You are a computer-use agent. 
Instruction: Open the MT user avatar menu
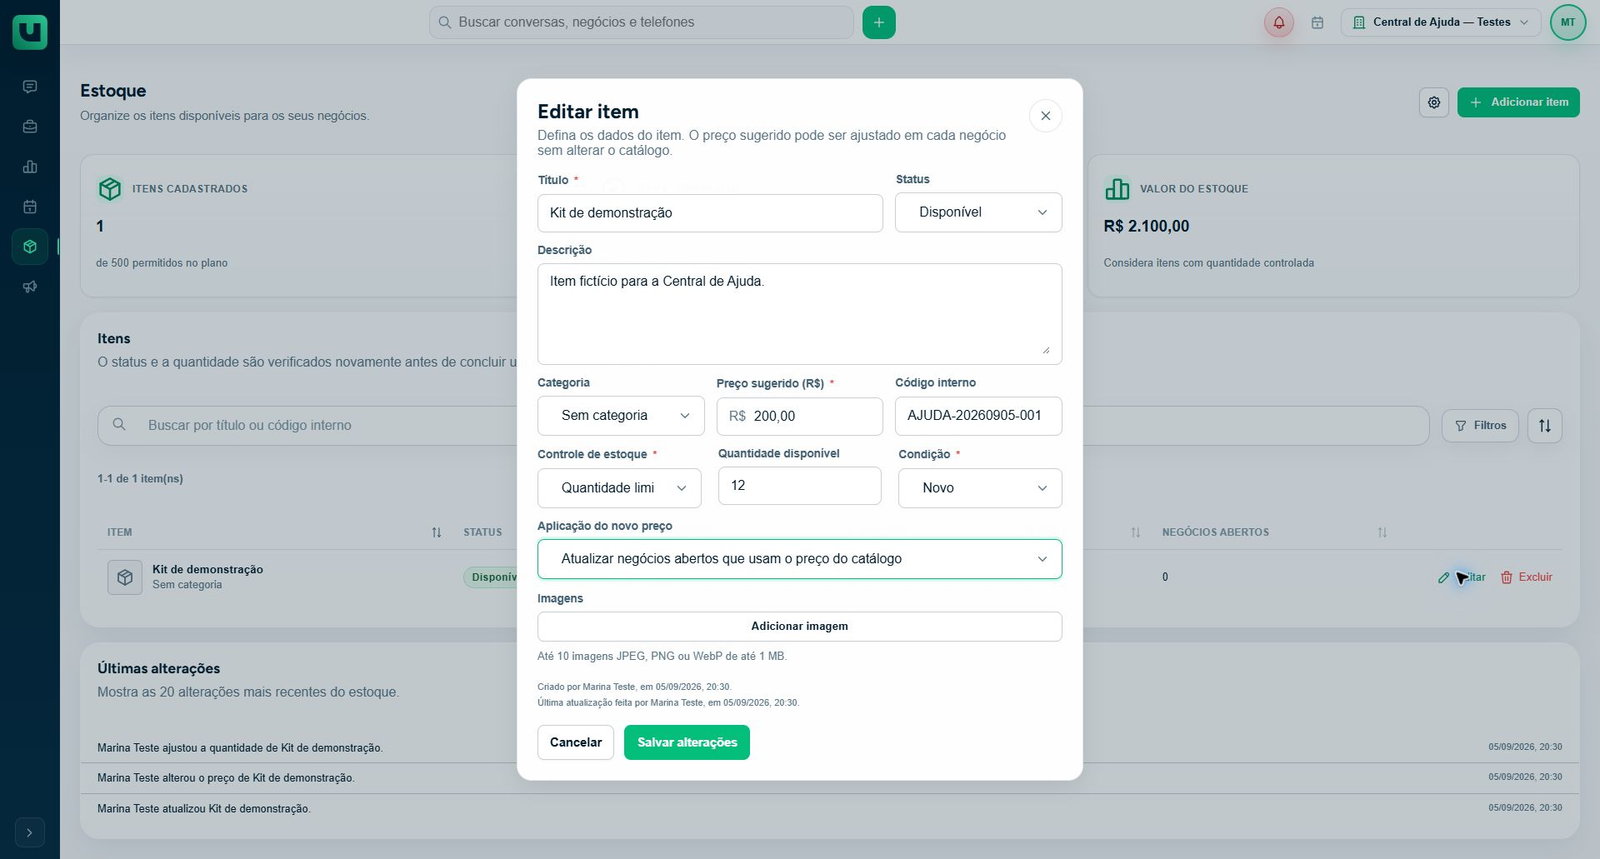coord(1568,22)
